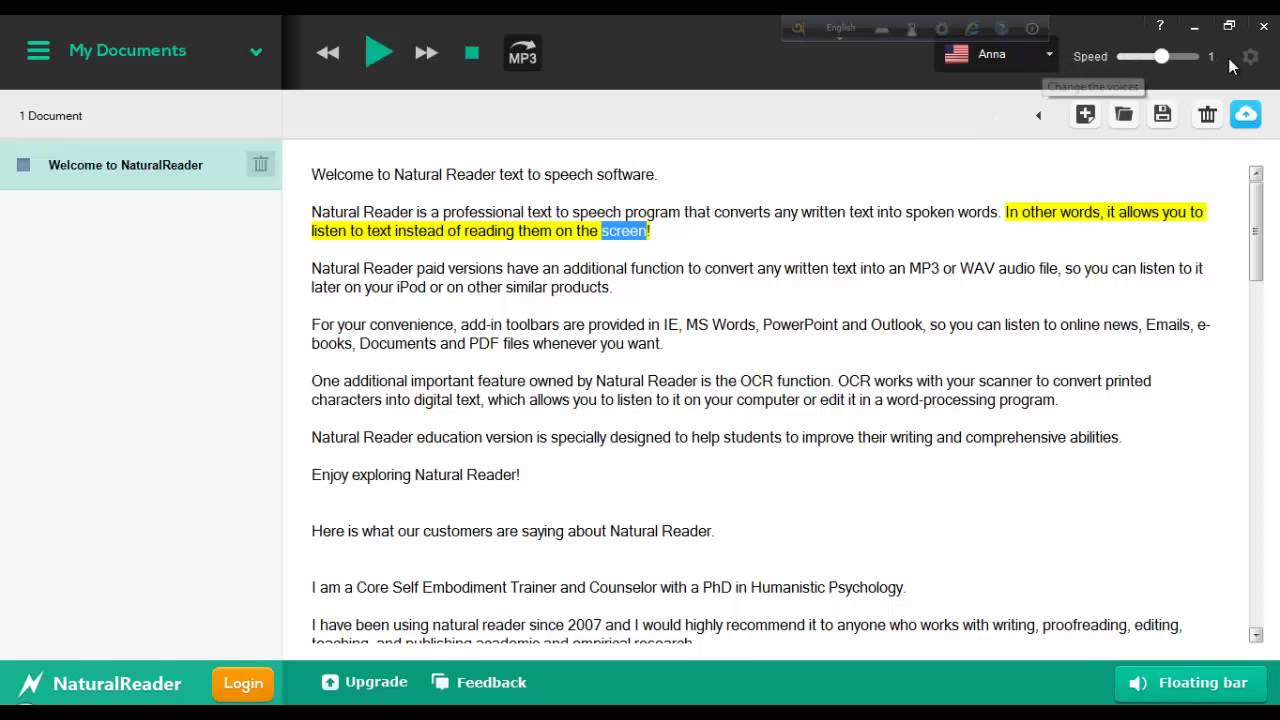Expand the My Documents dropdown chevron
Image resolution: width=1280 pixels, height=720 pixels.
click(256, 52)
